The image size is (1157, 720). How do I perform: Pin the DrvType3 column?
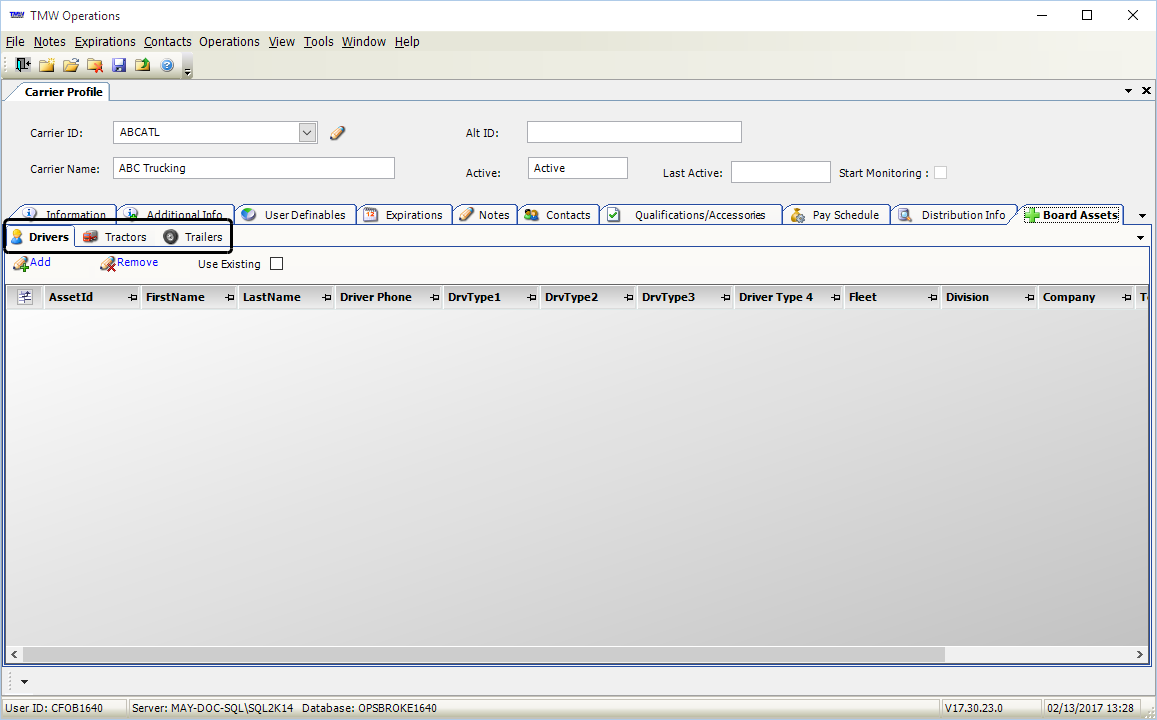click(x=725, y=297)
